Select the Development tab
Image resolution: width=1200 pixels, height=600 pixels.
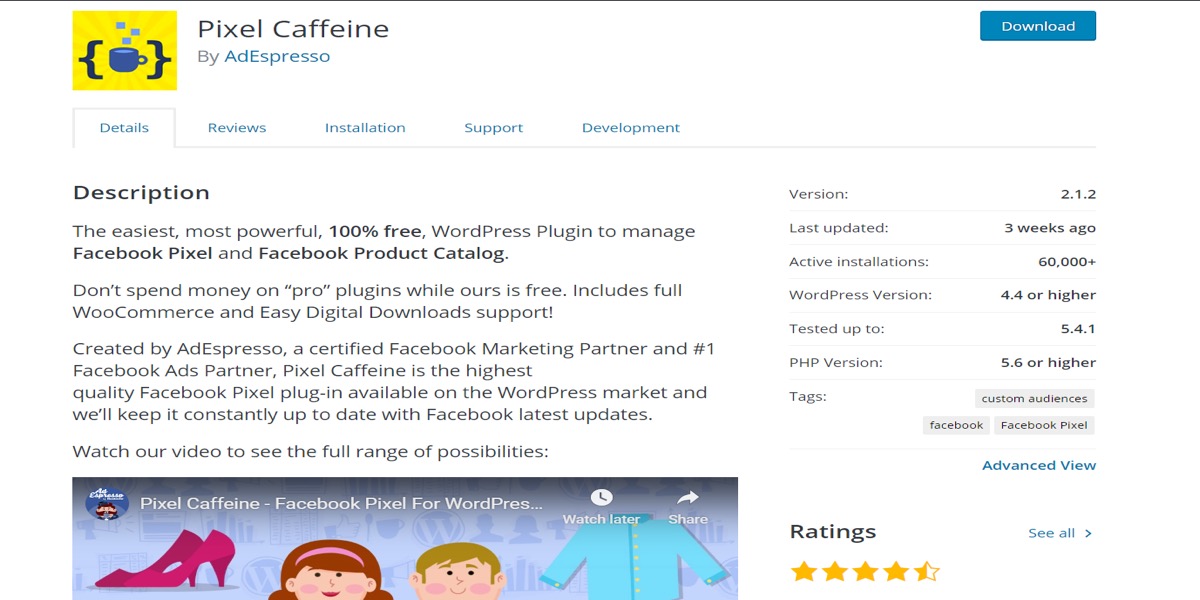click(x=630, y=128)
